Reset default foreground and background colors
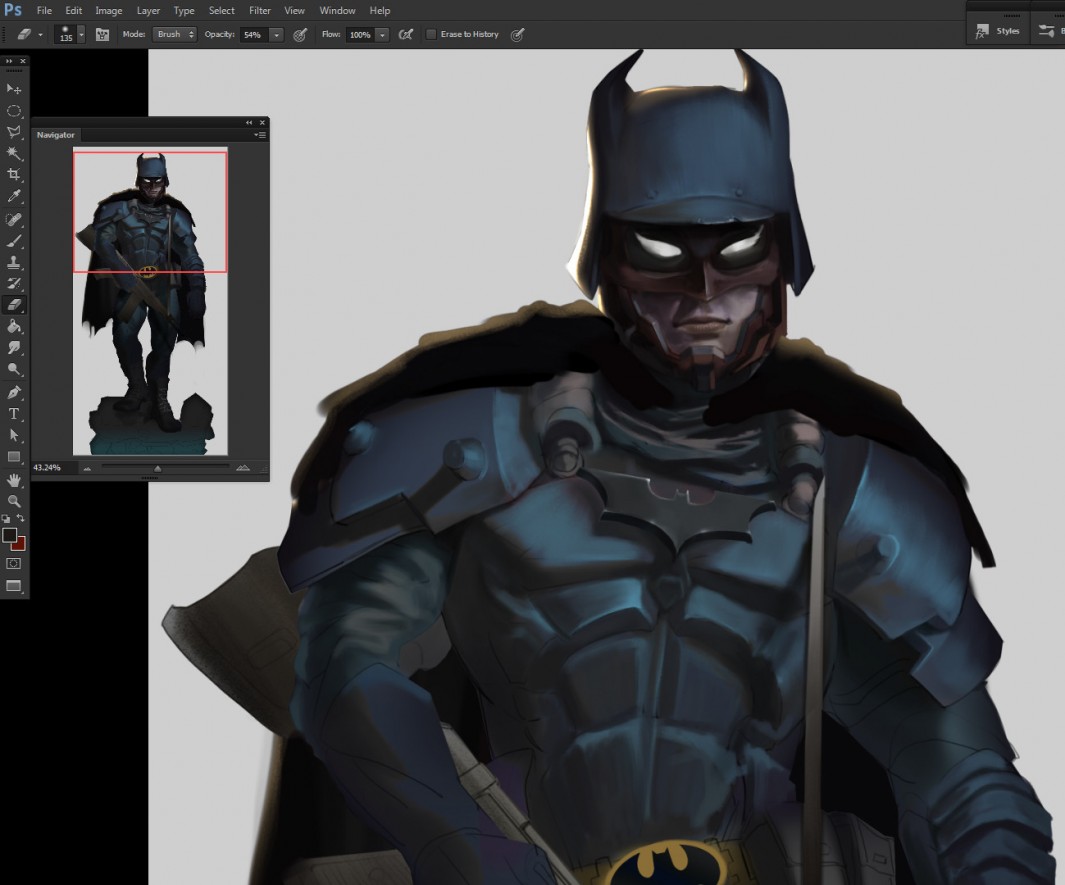 [x=6, y=519]
